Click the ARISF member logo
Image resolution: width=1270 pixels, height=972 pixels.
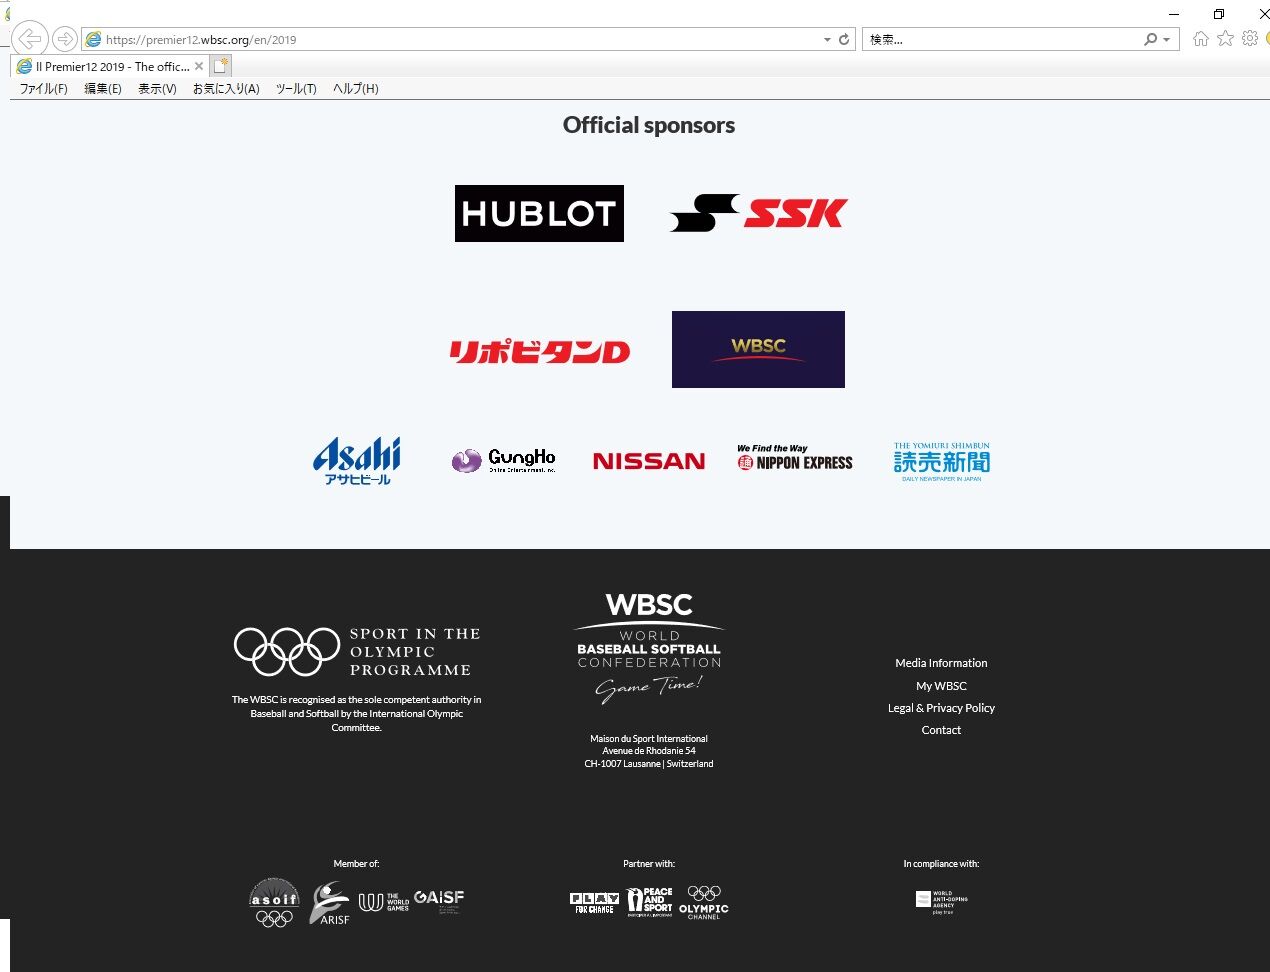coord(330,903)
